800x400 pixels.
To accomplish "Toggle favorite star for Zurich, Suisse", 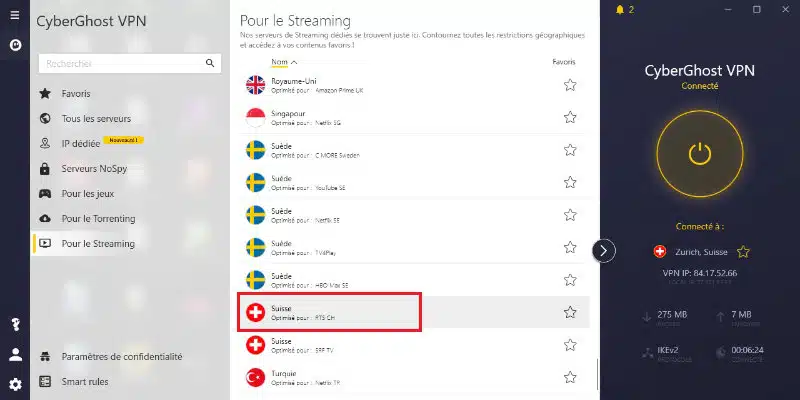I will 743,252.
